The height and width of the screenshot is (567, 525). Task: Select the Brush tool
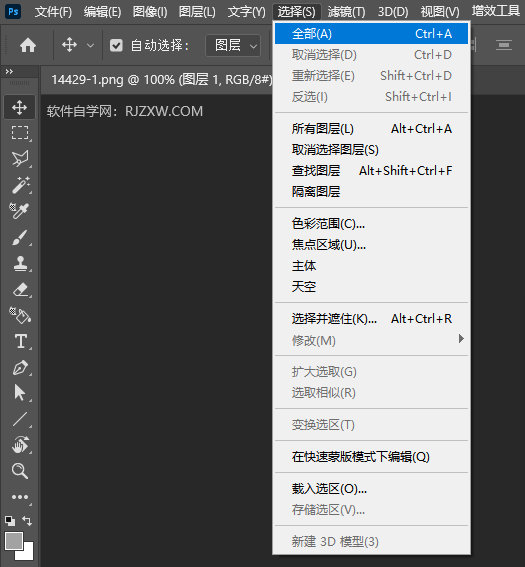pyautogui.click(x=20, y=237)
